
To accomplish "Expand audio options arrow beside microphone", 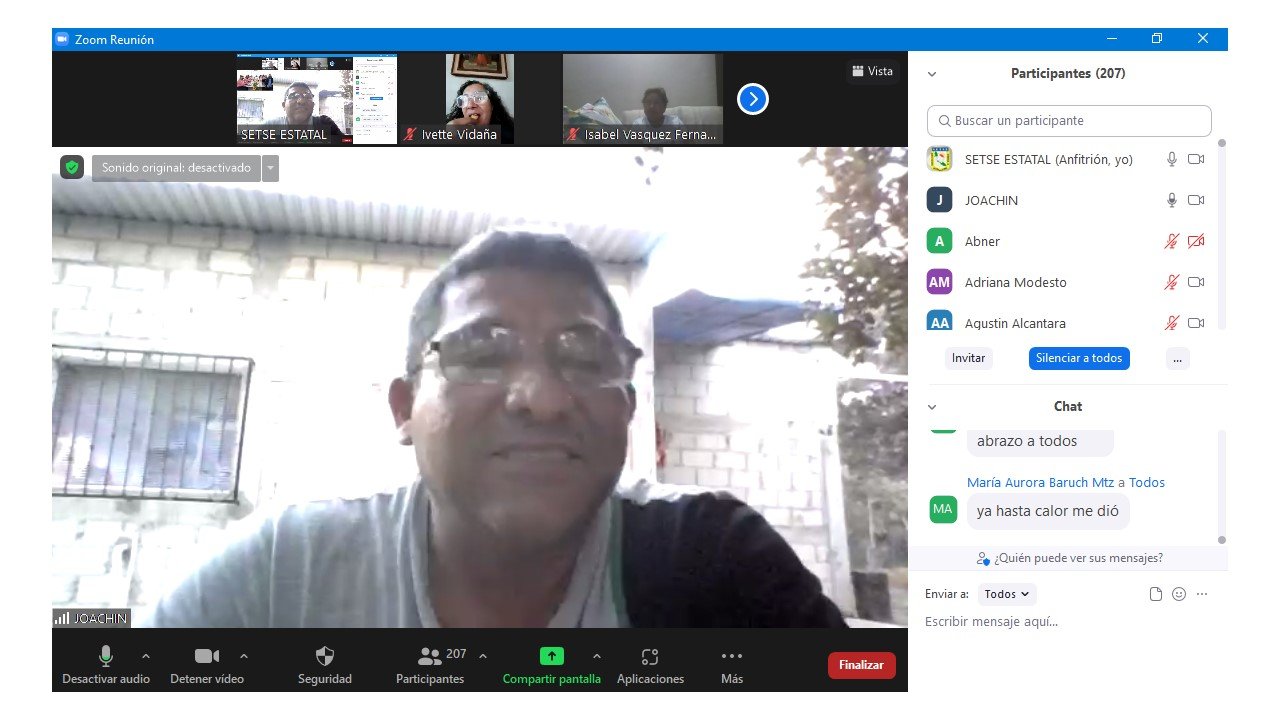I will [x=146, y=657].
